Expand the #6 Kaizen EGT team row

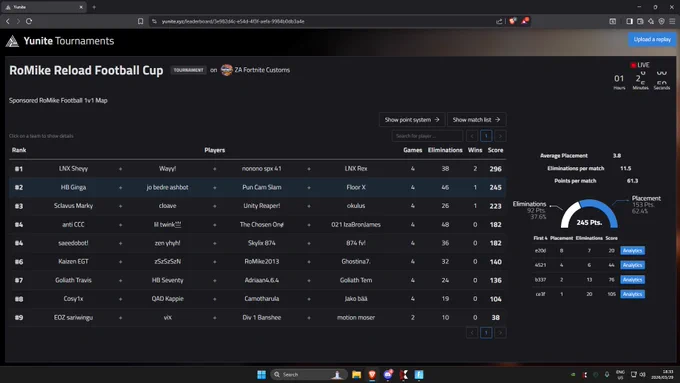point(257,262)
